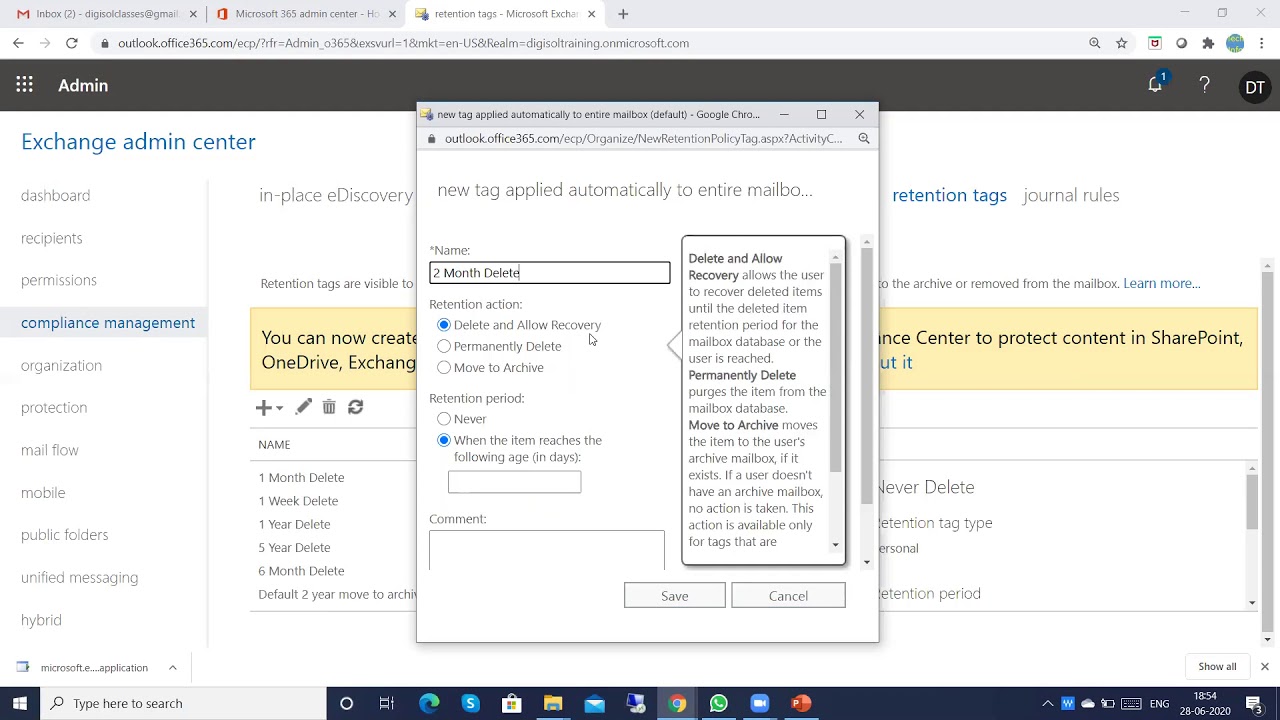Image resolution: width=1280 pixels, height=720 pixels.
Task: Open Exchange admin center heading link
Action: 138,142
